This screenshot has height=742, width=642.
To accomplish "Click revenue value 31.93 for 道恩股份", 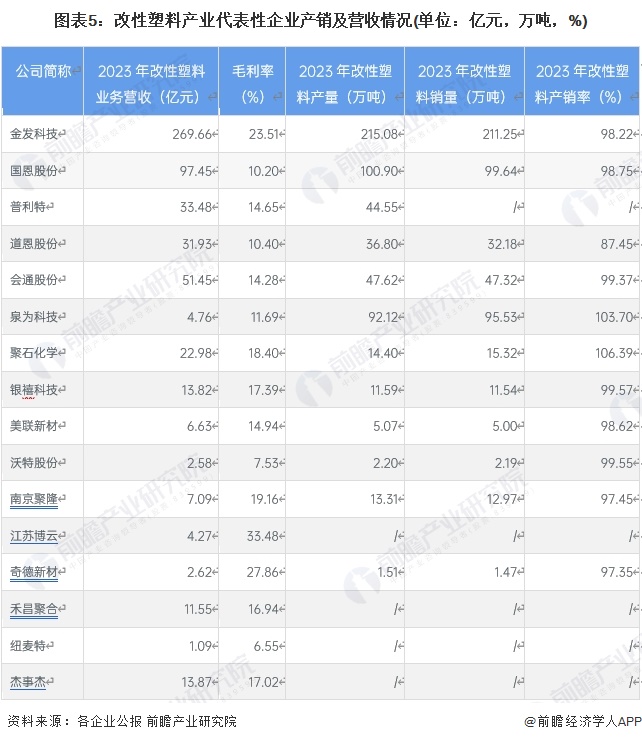I will 197,244.
